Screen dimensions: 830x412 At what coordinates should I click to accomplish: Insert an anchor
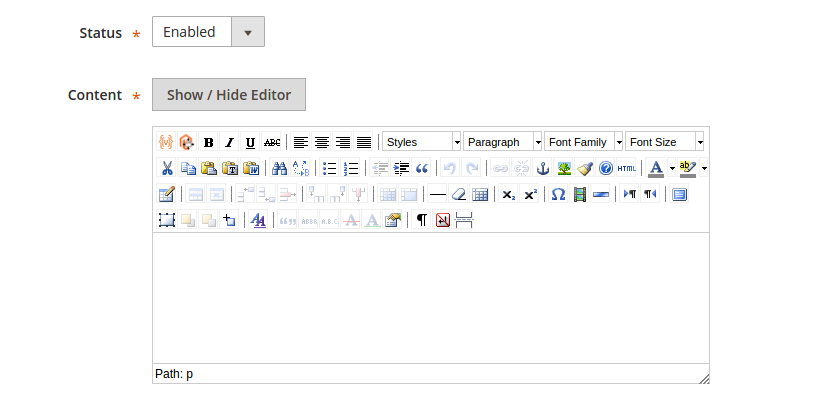tap(543, 168)
